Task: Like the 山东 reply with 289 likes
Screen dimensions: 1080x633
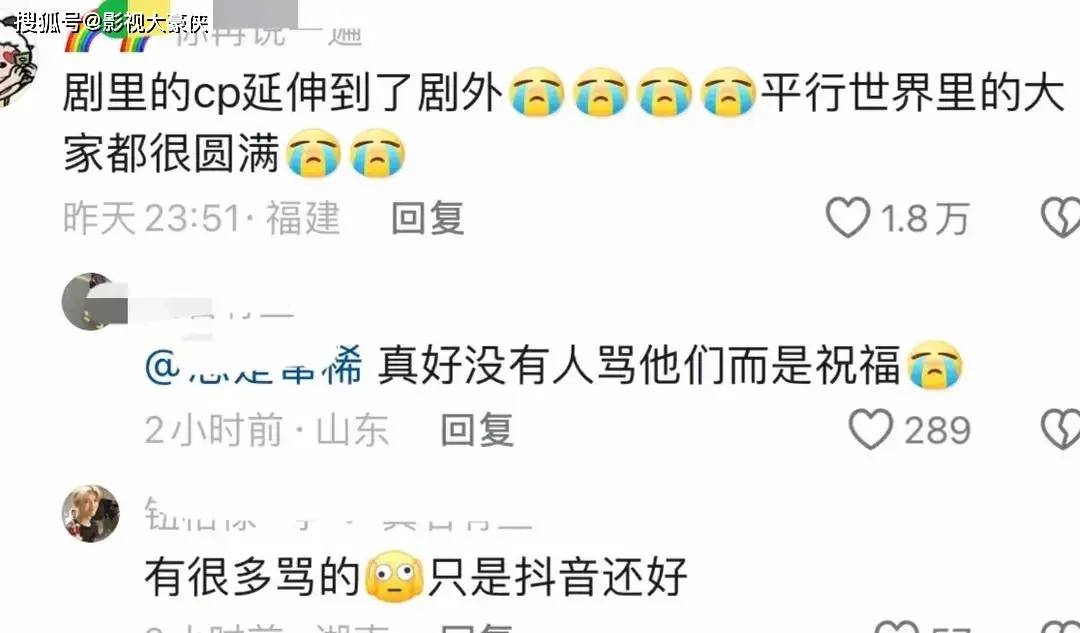Action: click(x=871, y=429)
